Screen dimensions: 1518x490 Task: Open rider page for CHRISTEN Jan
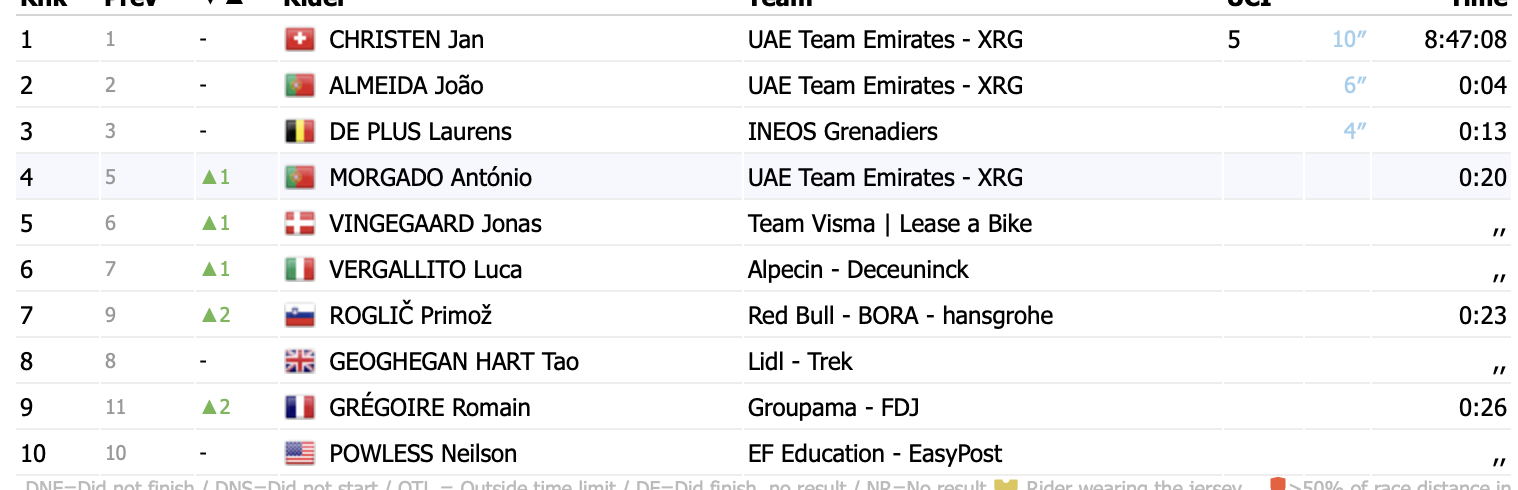coord(406,40)
